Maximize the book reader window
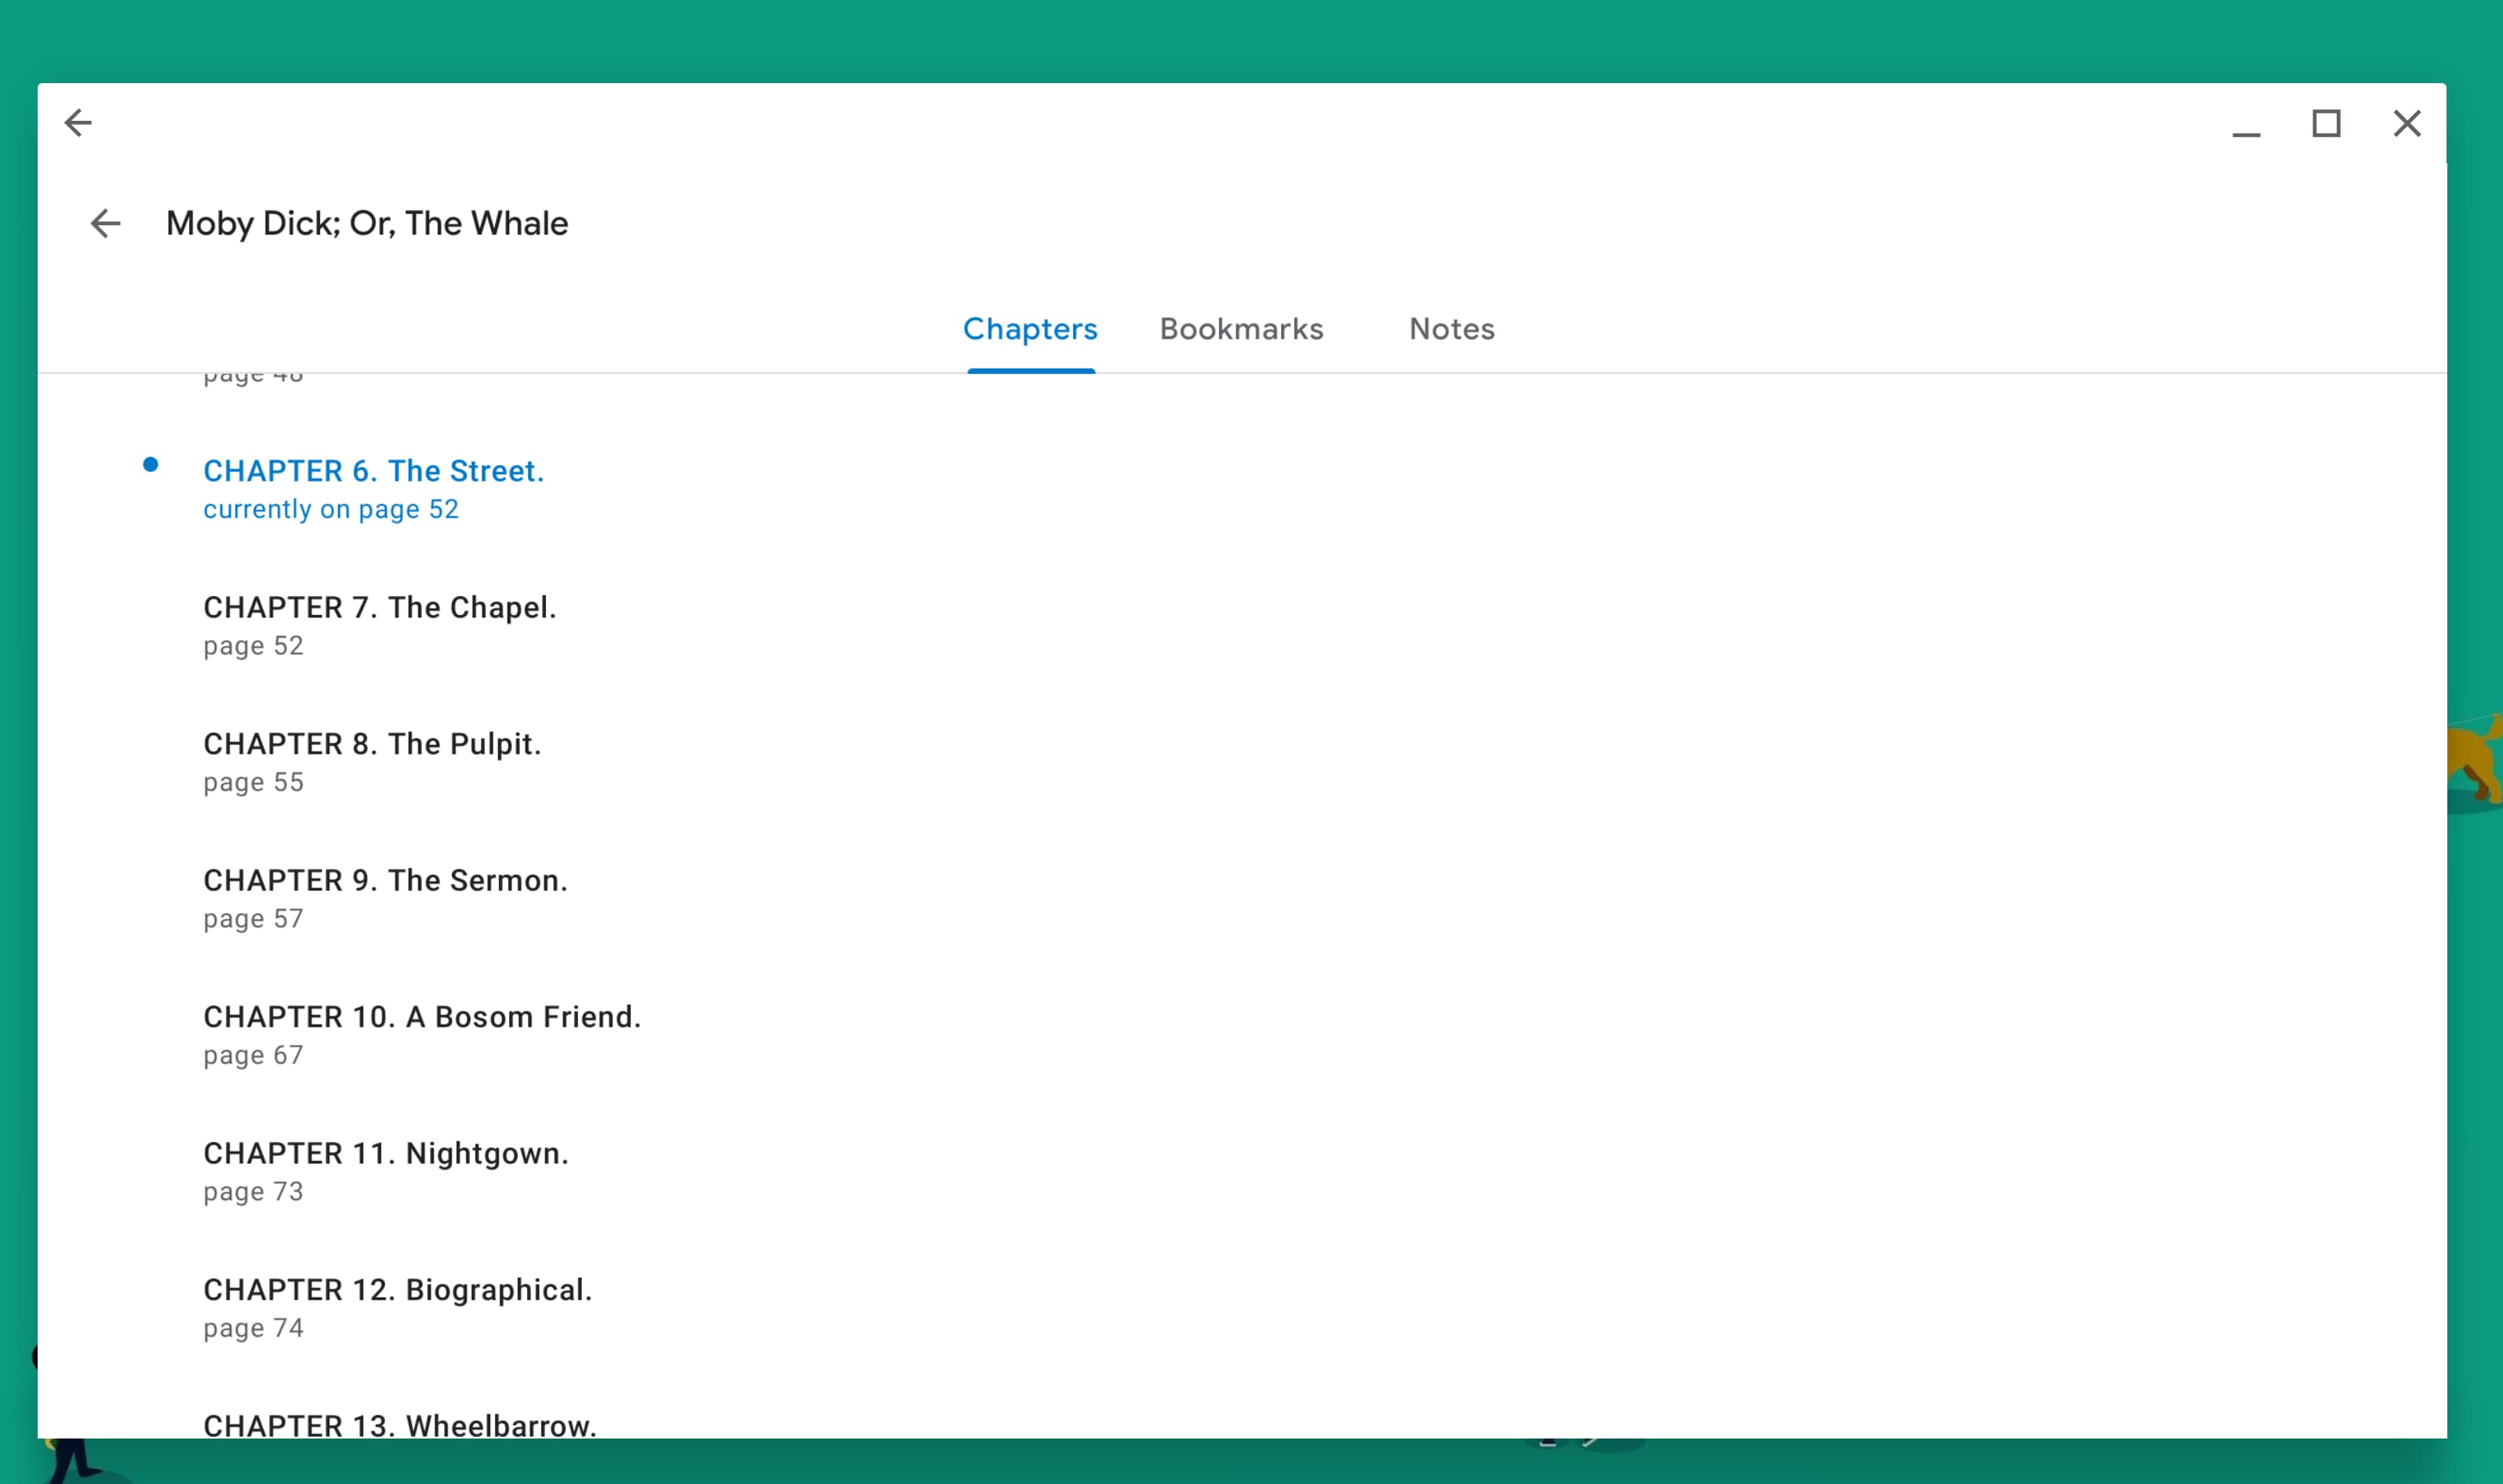Image resolution: width=2503 pixels, height=1484 pixels. (2326, 123)
